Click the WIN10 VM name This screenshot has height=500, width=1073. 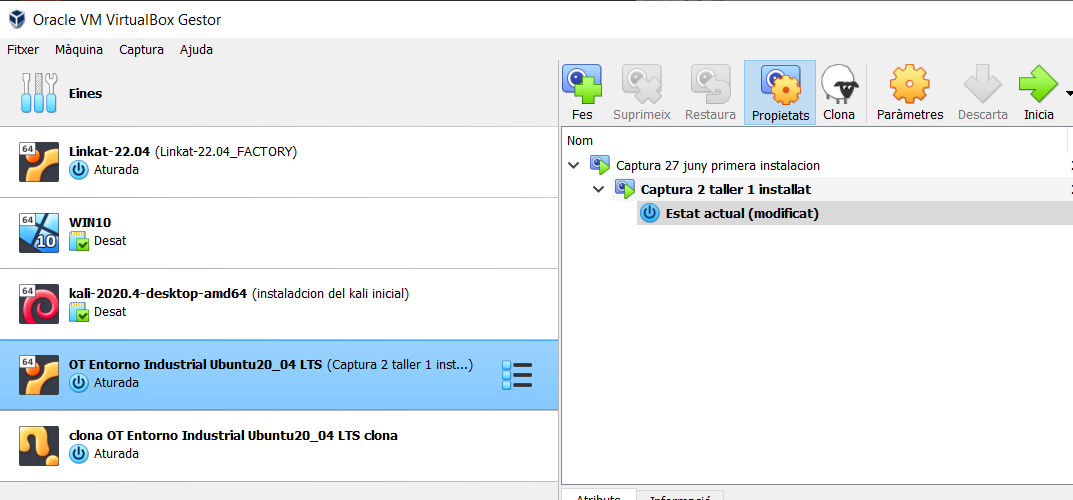click(90, 222)
